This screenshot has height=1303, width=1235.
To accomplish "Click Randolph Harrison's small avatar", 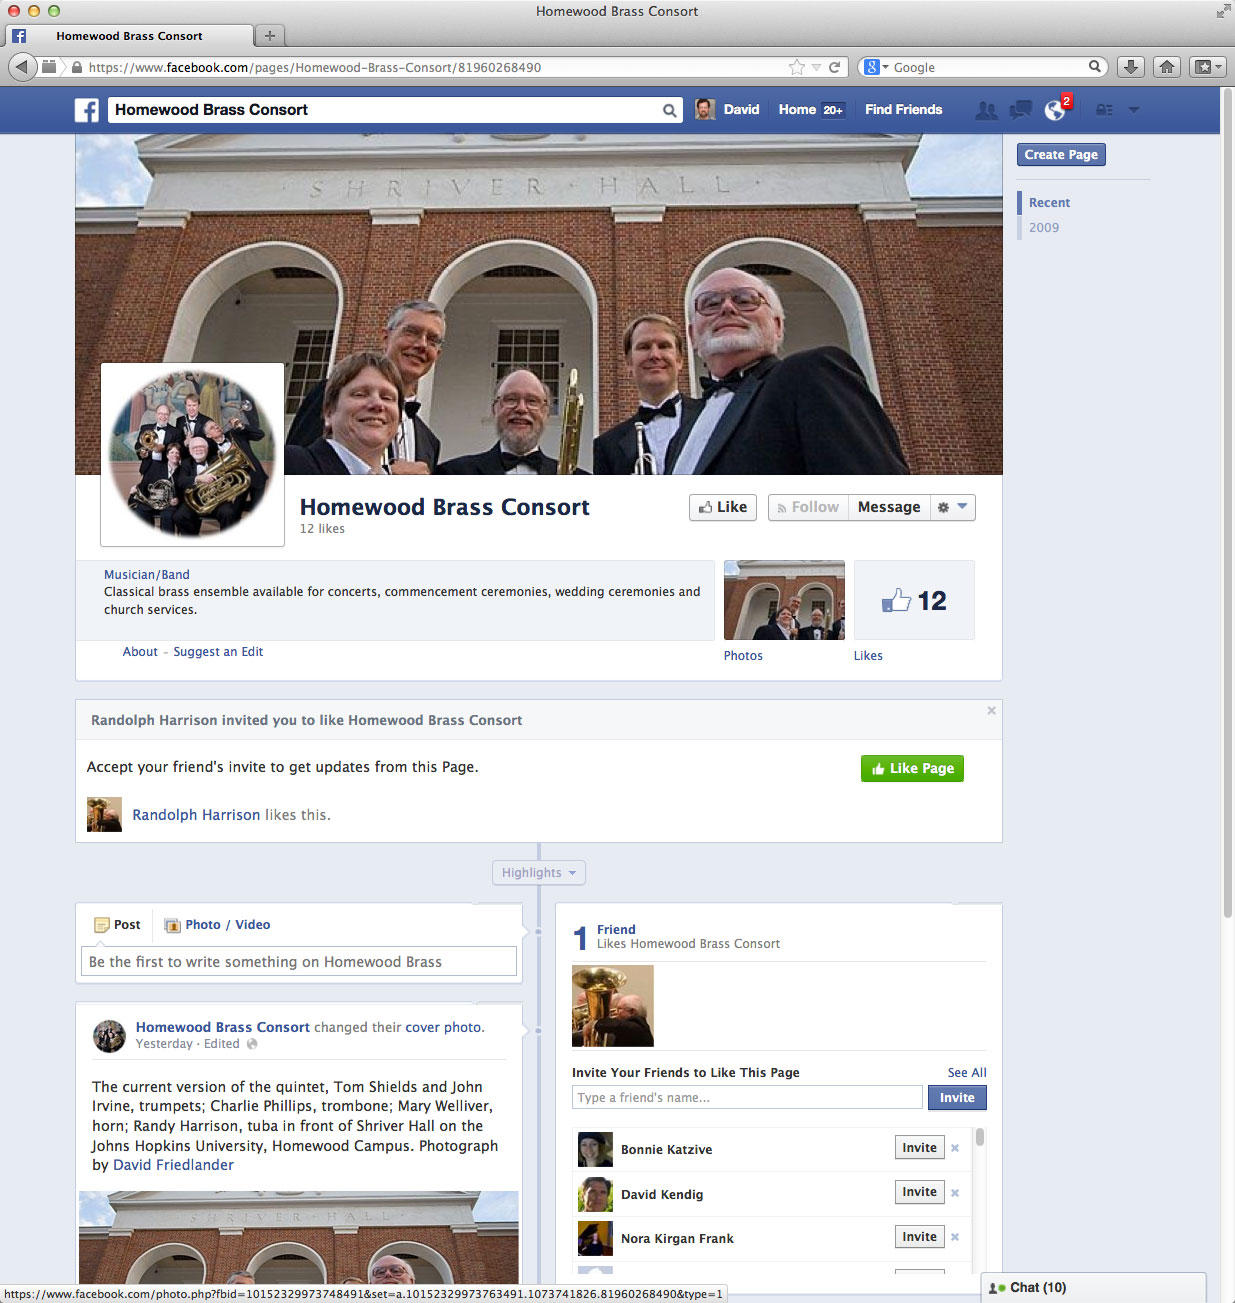I will click(104, 815).
